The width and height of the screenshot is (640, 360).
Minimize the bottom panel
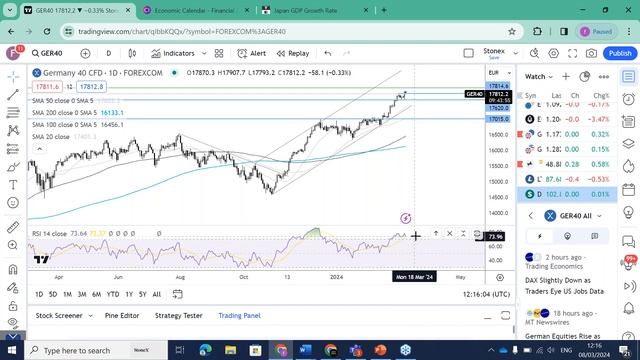click(487, 317)
